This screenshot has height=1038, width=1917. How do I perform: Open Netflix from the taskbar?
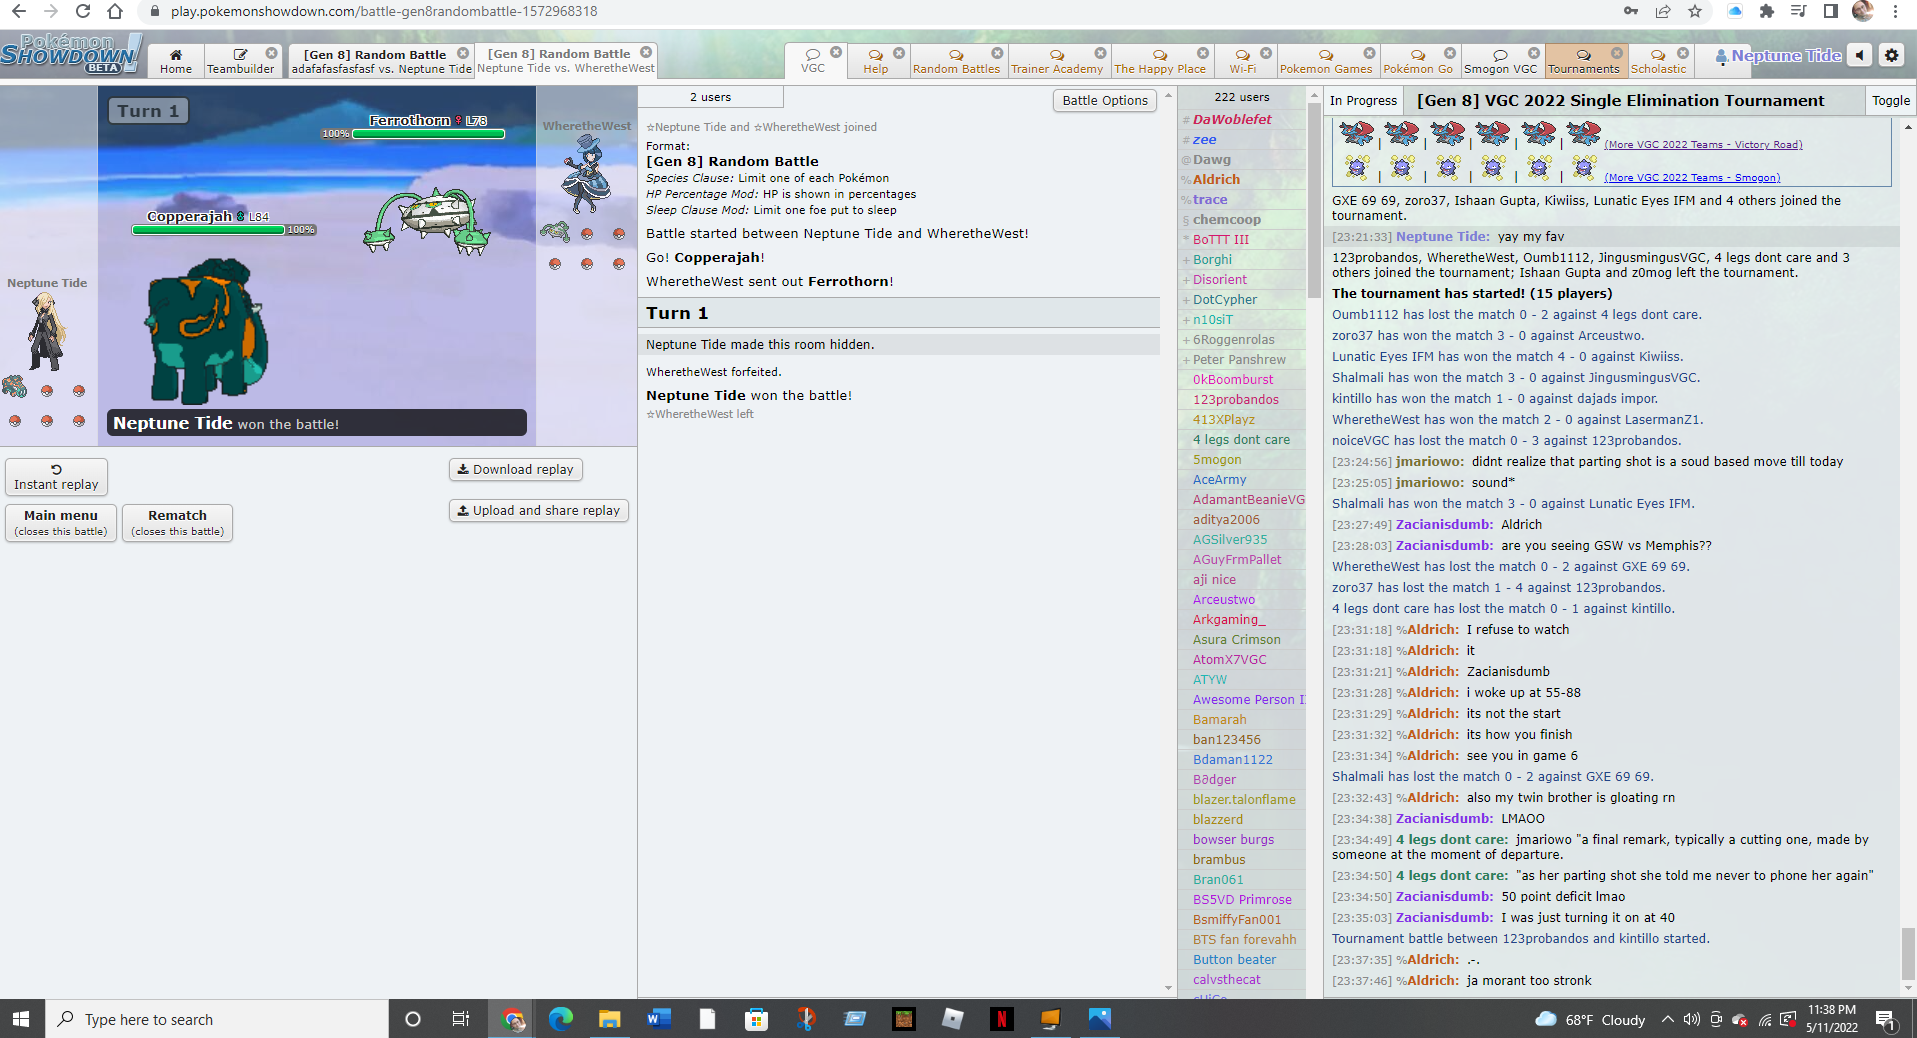click(1001, 1019)
